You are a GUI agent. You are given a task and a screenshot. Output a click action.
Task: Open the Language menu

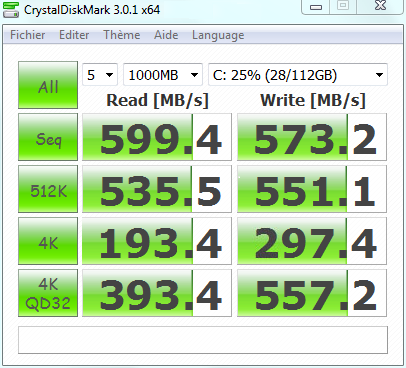pyautogui.click(x=218, y=35)
